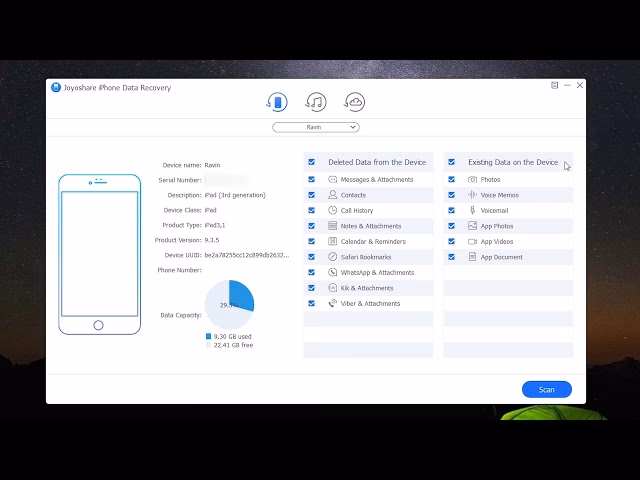Image resolution: width=640 pixels, height=480 pixels.
Task: Toggle Deleted Data from the Device checkbox
Action: 311,162
